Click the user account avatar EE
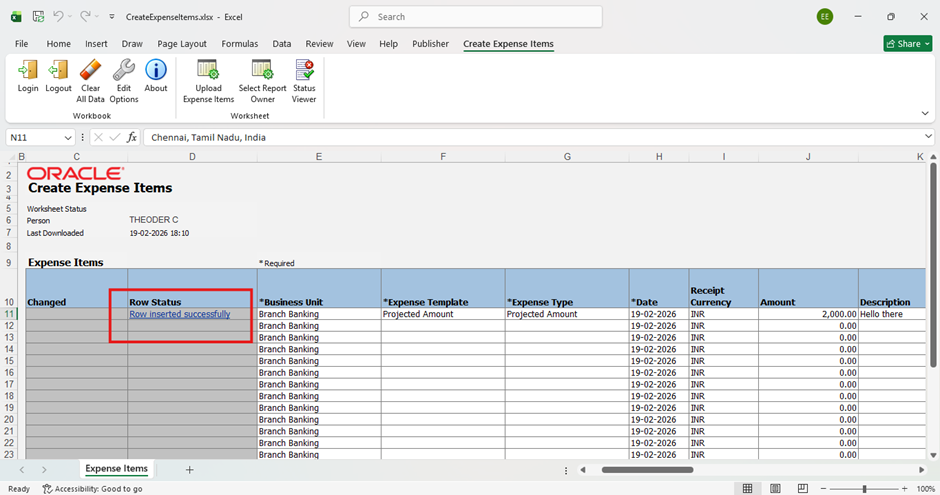This screenshot has width=940, height=495. click(825, 17)
